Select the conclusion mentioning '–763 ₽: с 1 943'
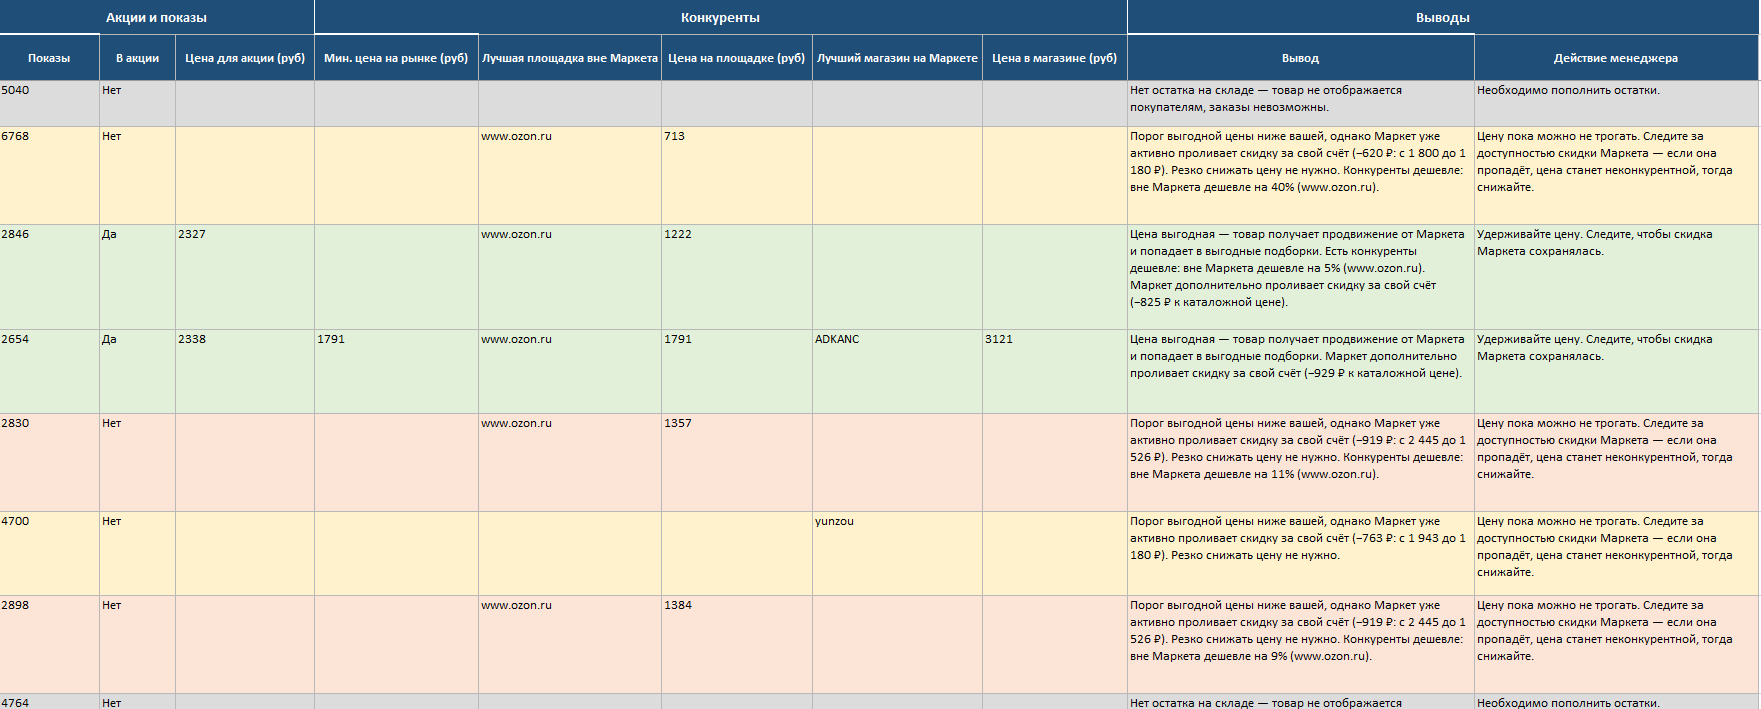Screen dimensions: 1761x709 click(x=1301, y=553)
